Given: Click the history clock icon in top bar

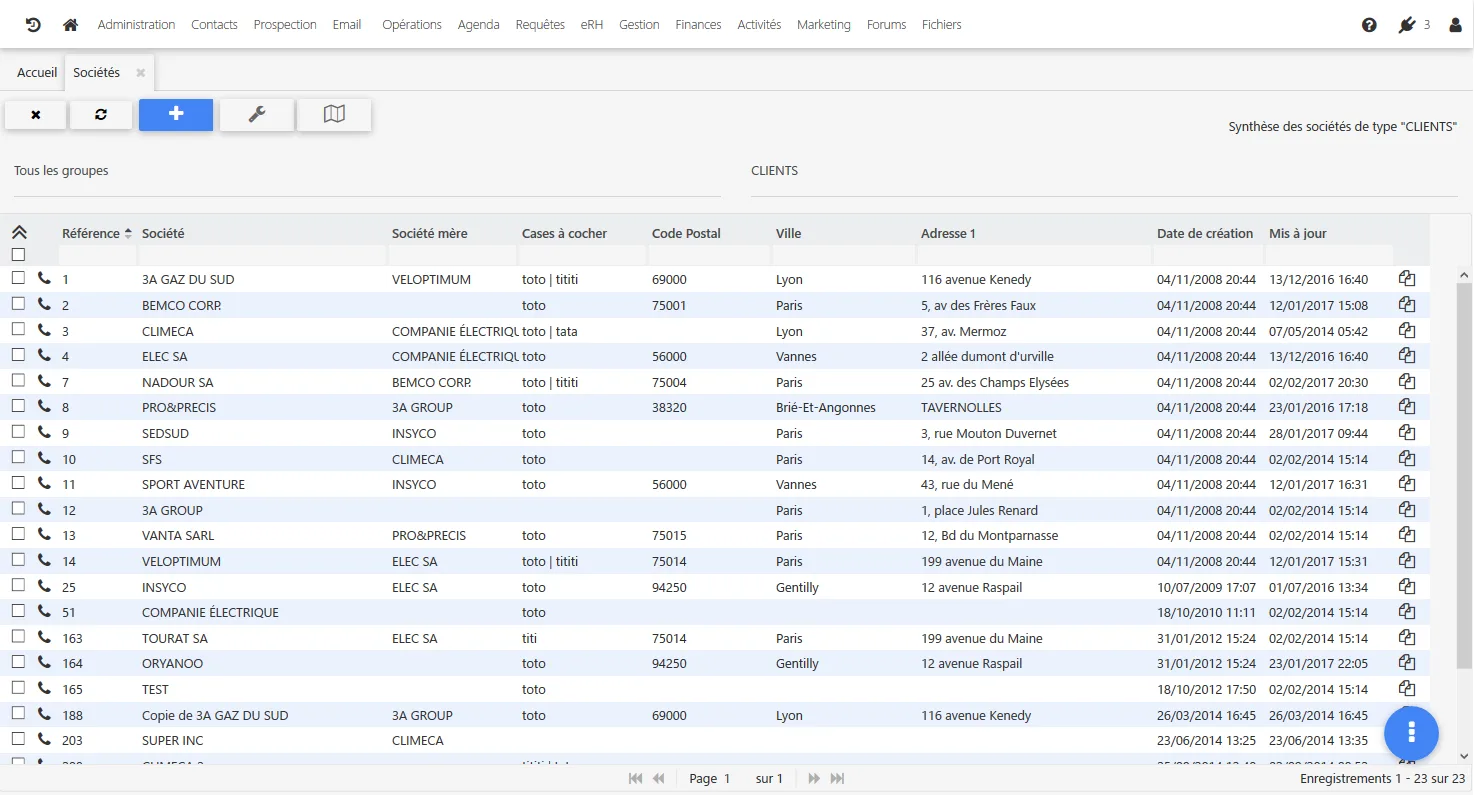Looking at the screenshot, I should pos(33,24).
